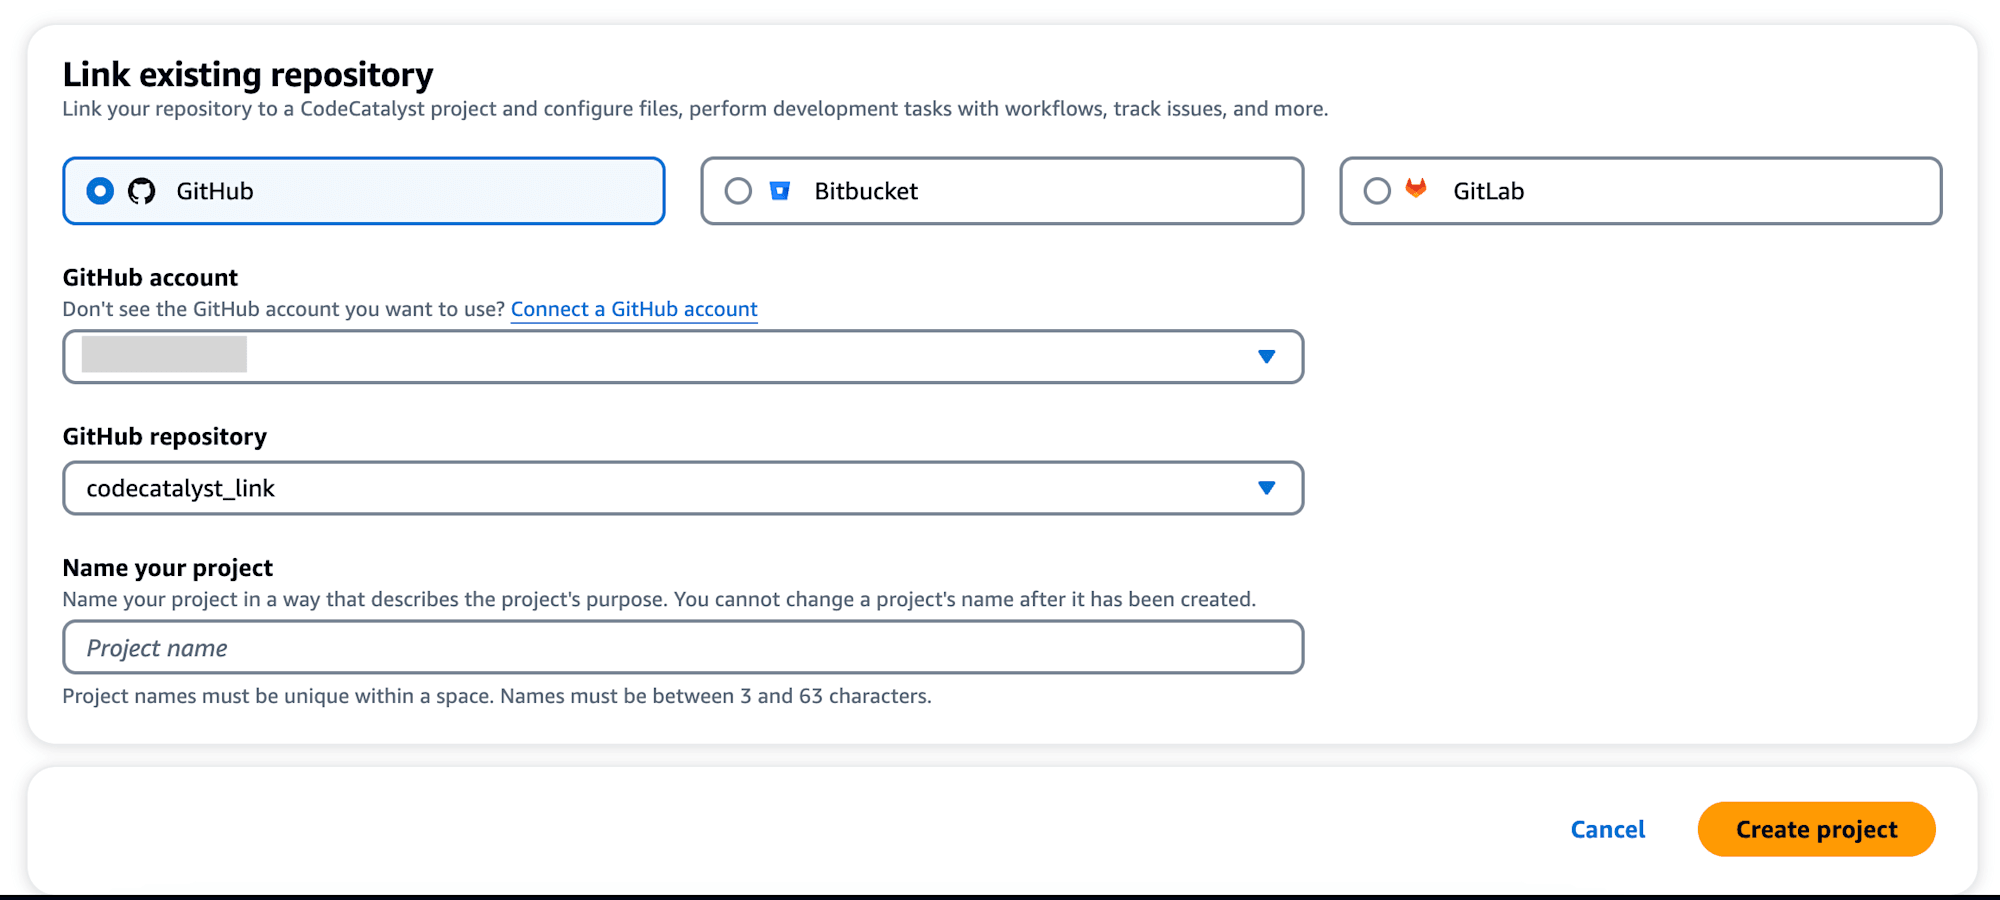Viewport: 2000px width, 900px height.
Task: Choose the Bitbucket provider card label
Action: pyautogui.click(x=865, y=191)
